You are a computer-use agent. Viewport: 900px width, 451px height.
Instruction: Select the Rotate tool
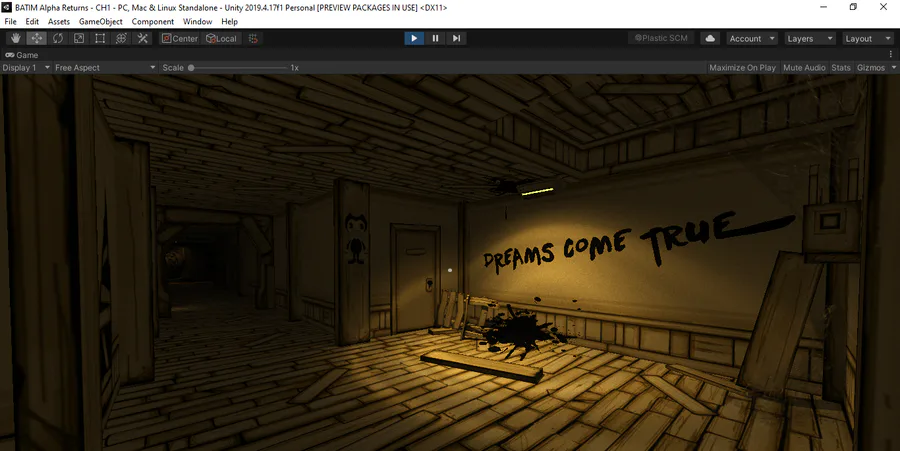(58, 38)
